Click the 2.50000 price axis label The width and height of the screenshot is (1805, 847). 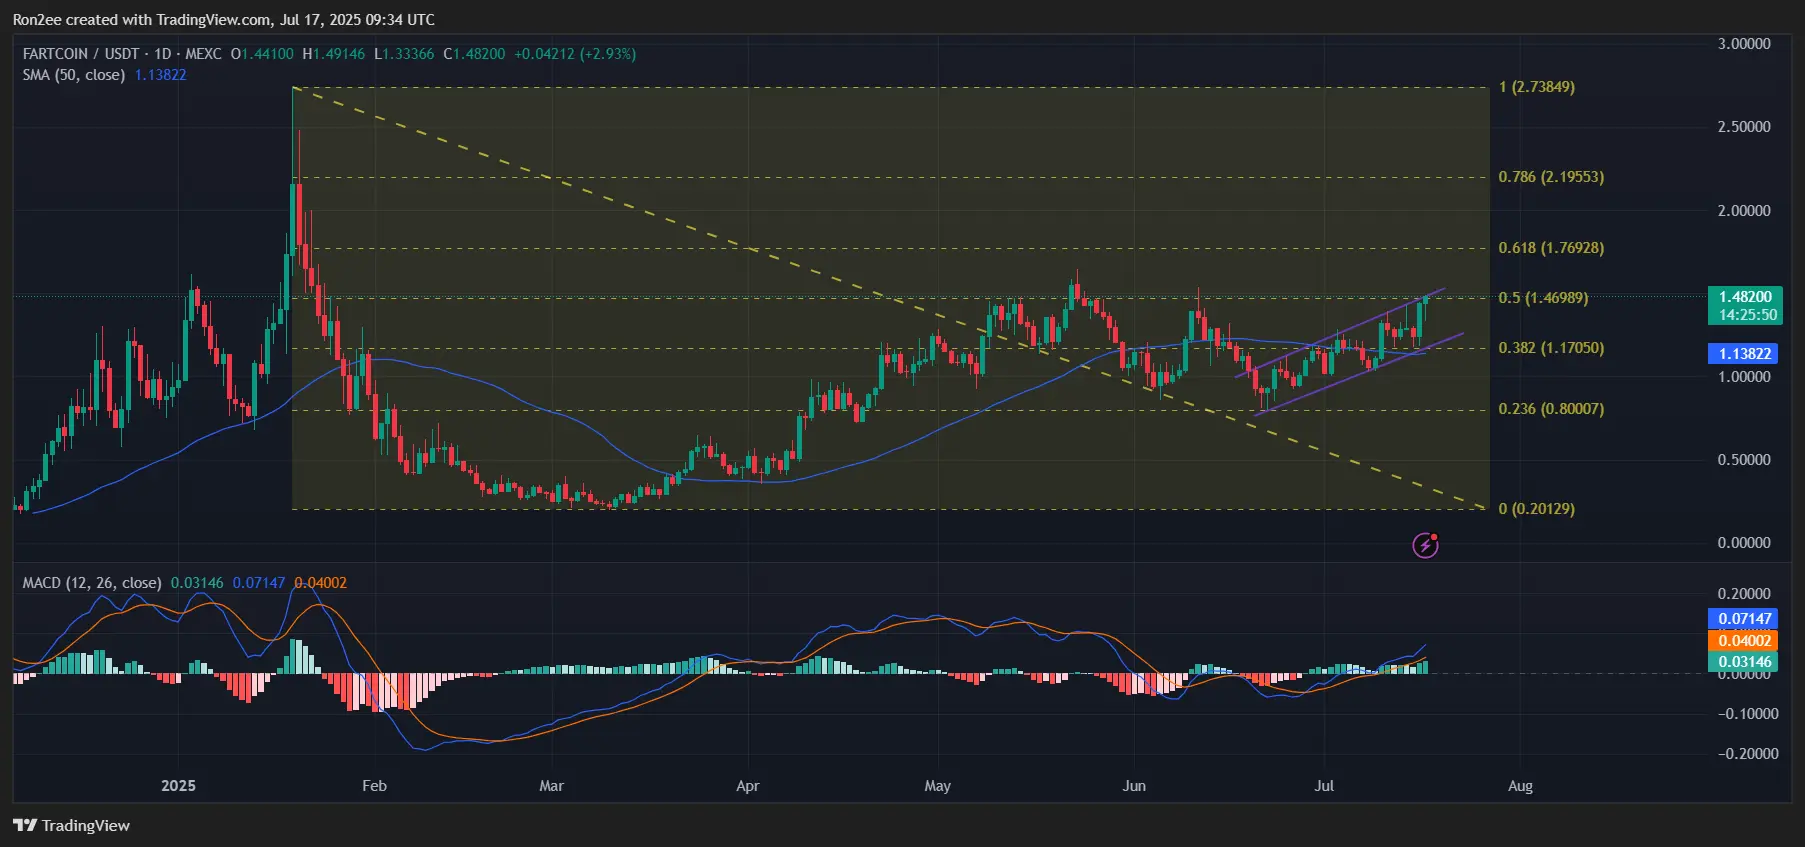tap(1744, 127)
